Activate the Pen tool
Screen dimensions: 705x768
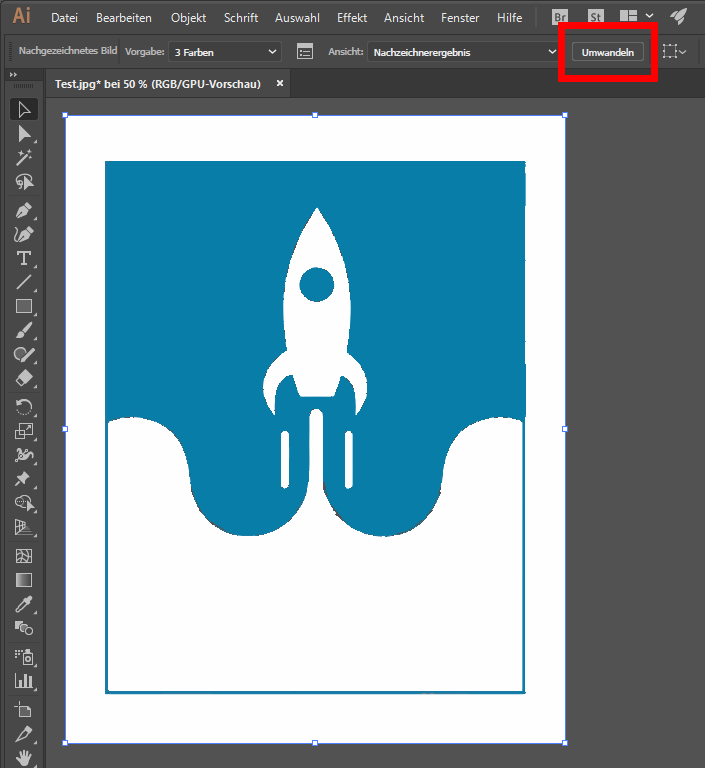pos(24,210)
